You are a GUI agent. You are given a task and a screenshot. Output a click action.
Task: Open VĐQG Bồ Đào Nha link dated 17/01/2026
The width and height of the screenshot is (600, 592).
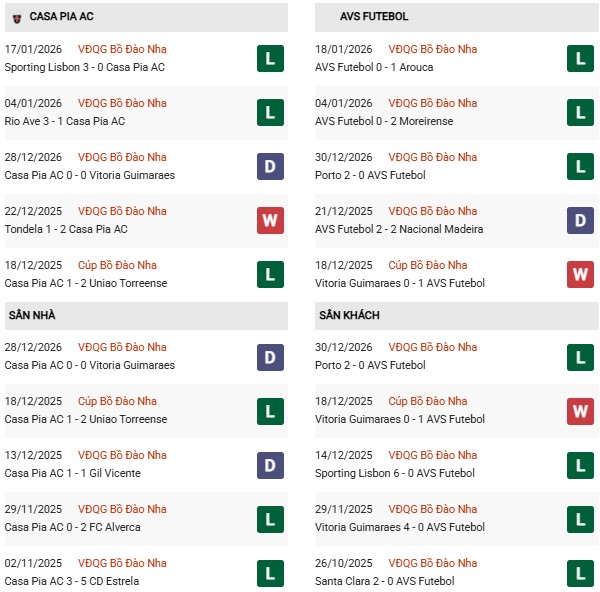pyautogui.click(x=122, y=49)
